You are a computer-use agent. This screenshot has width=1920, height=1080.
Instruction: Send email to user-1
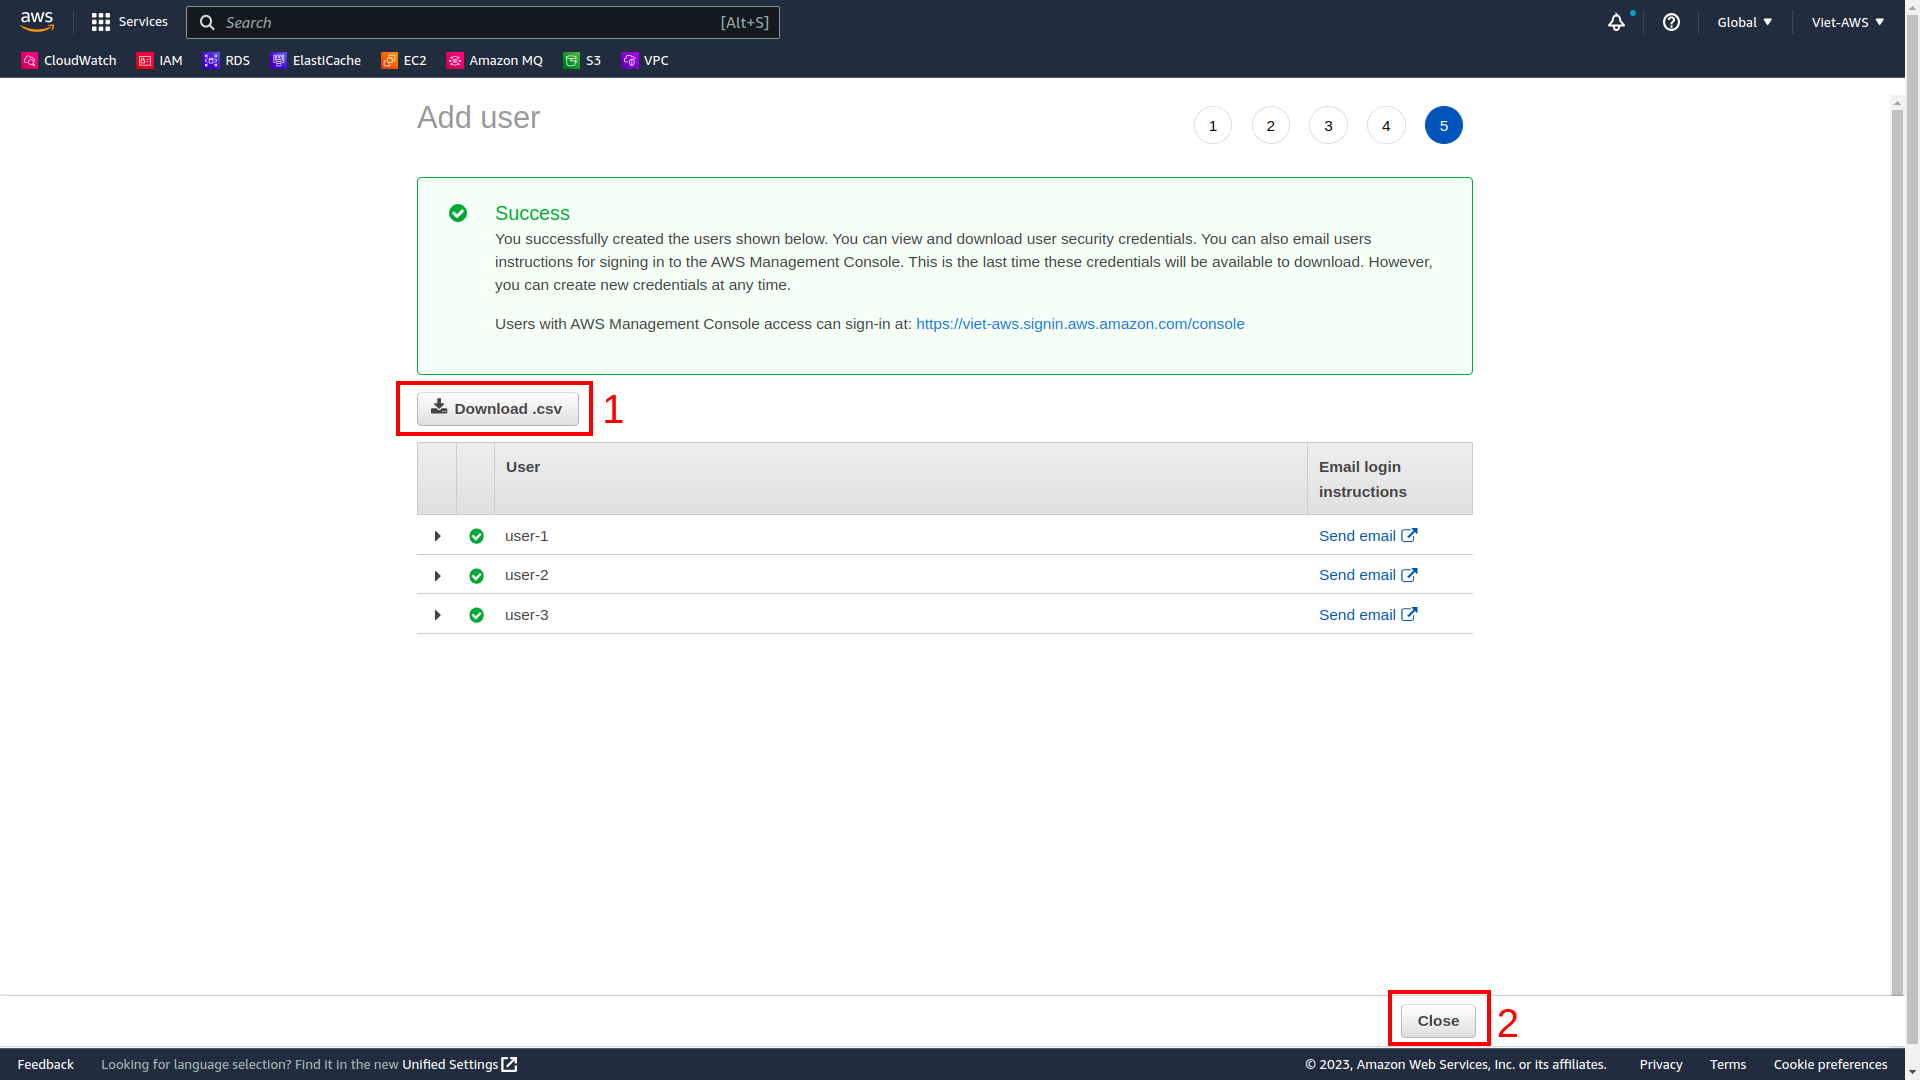pyautogui.click(x=1368, y=536)
